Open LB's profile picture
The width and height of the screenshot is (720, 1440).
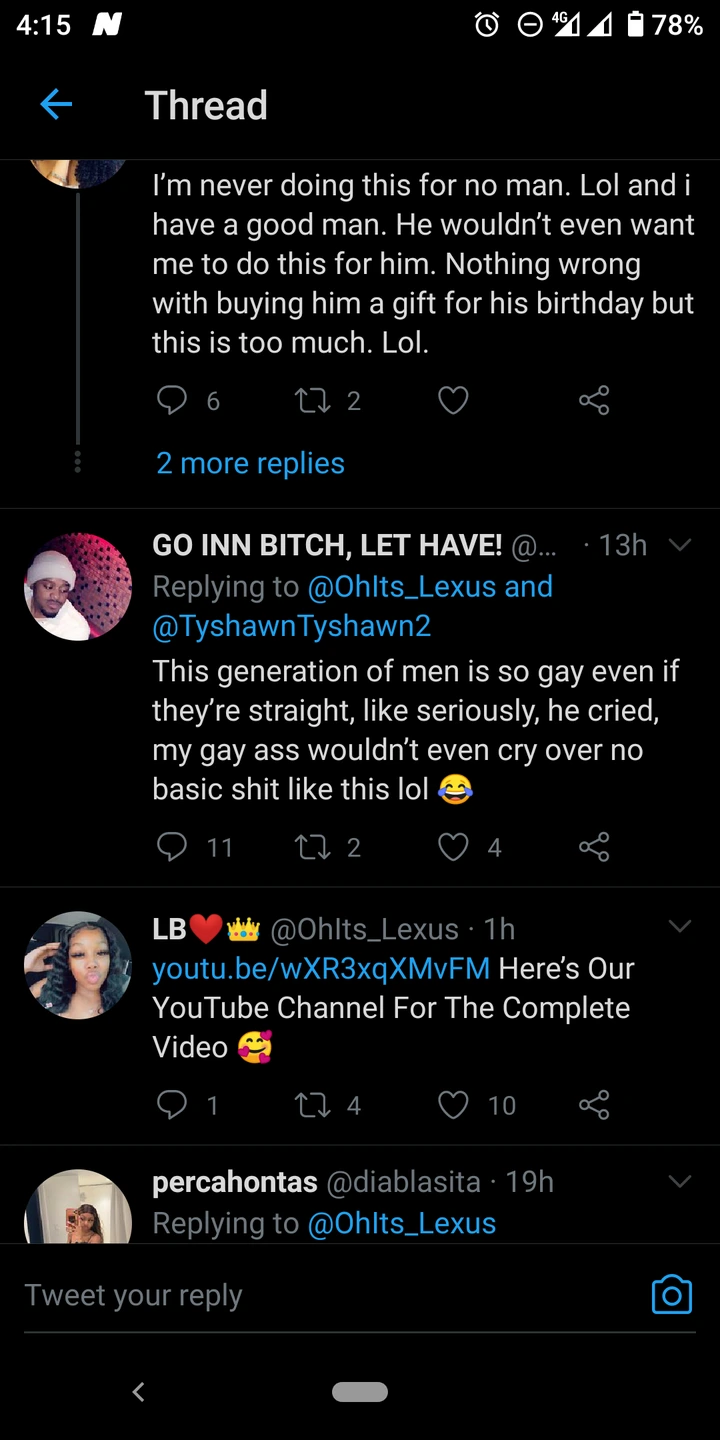coord(78,965)
